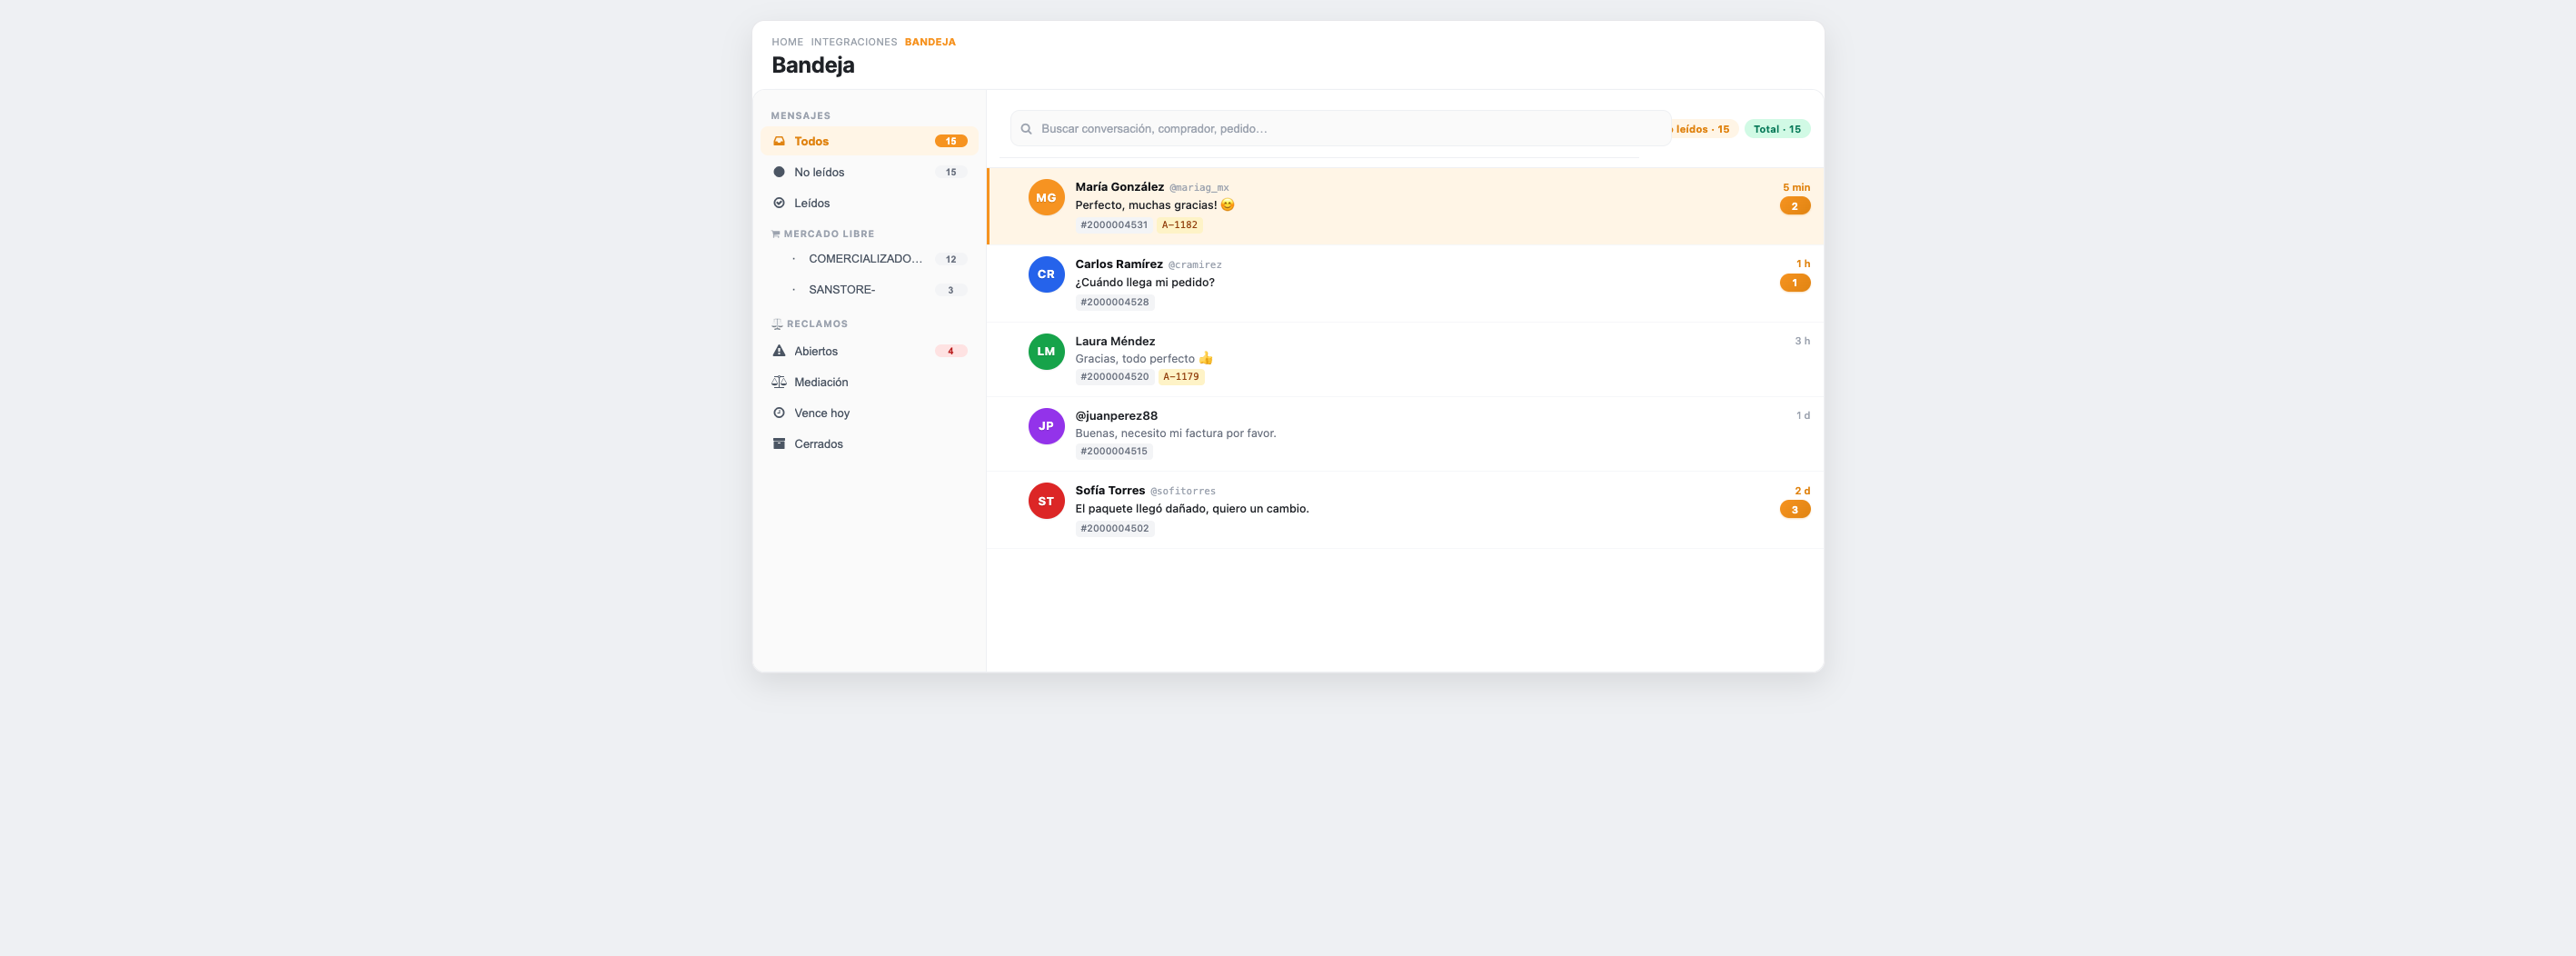
Task: Click the 12 badge on COMERCIALIZADO…
Action: tap(951, 259)
